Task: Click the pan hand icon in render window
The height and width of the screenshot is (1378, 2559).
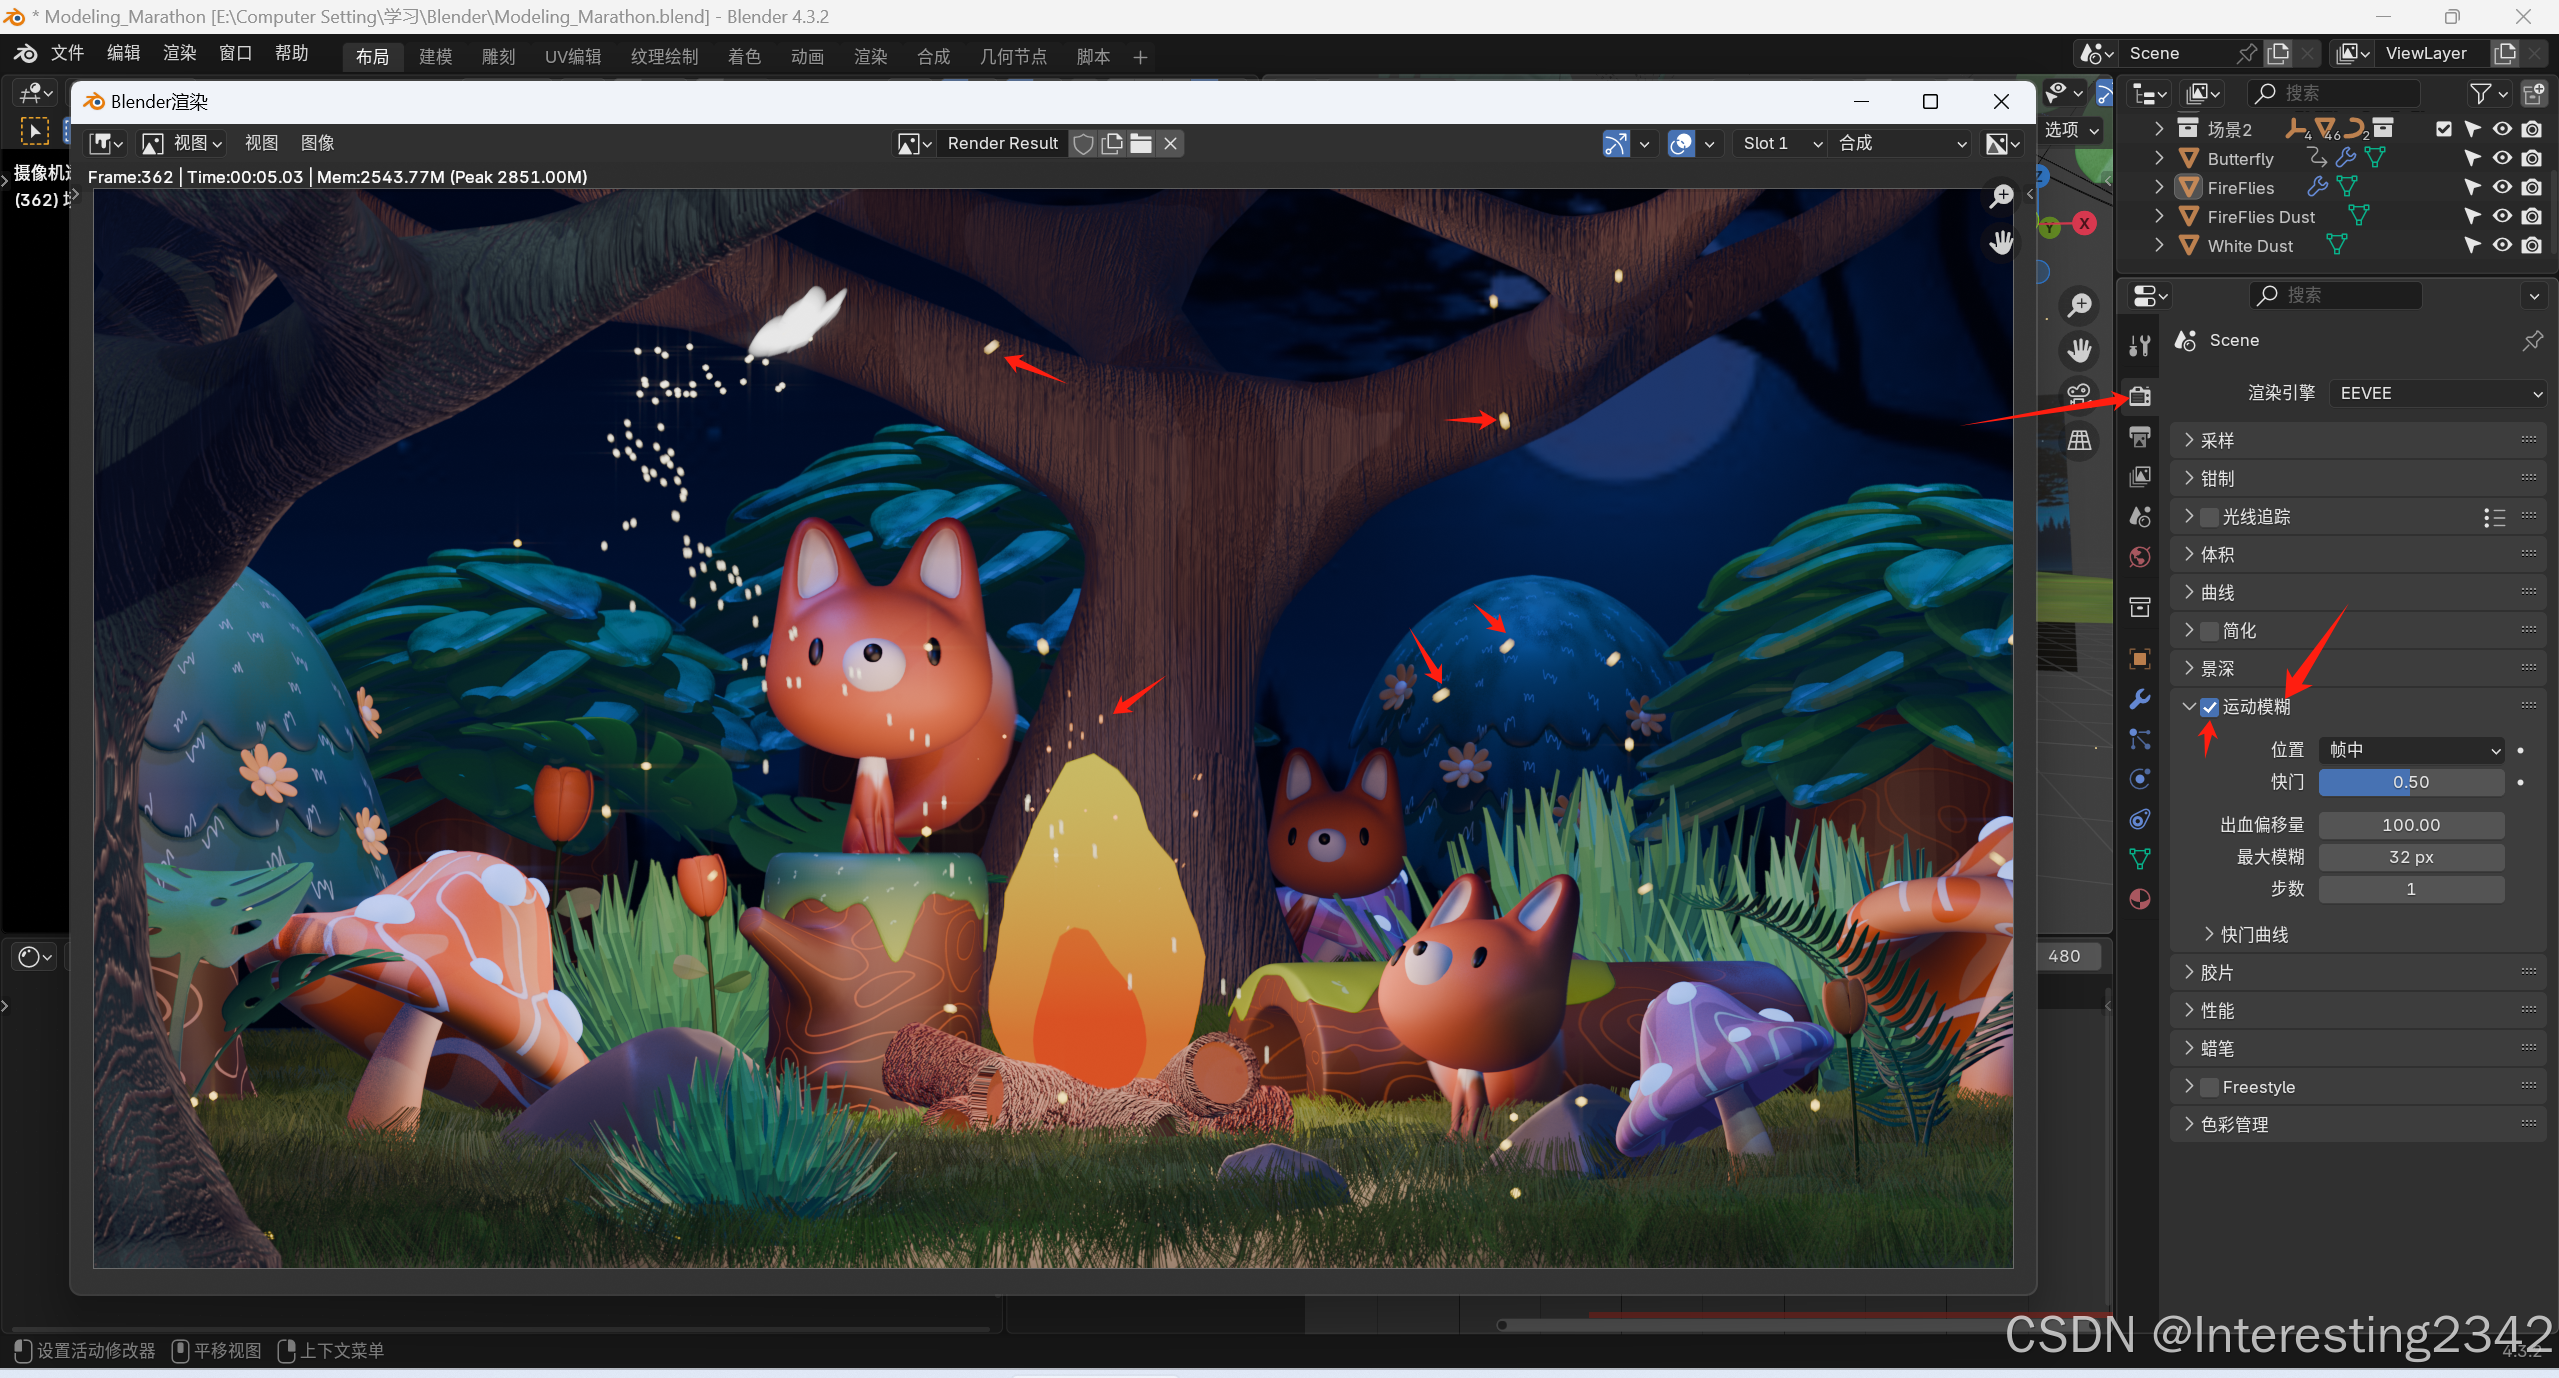Action: 2001,242
